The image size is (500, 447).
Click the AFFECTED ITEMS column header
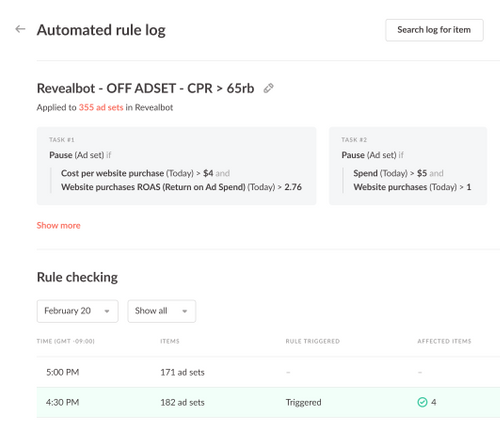[444, 341]
